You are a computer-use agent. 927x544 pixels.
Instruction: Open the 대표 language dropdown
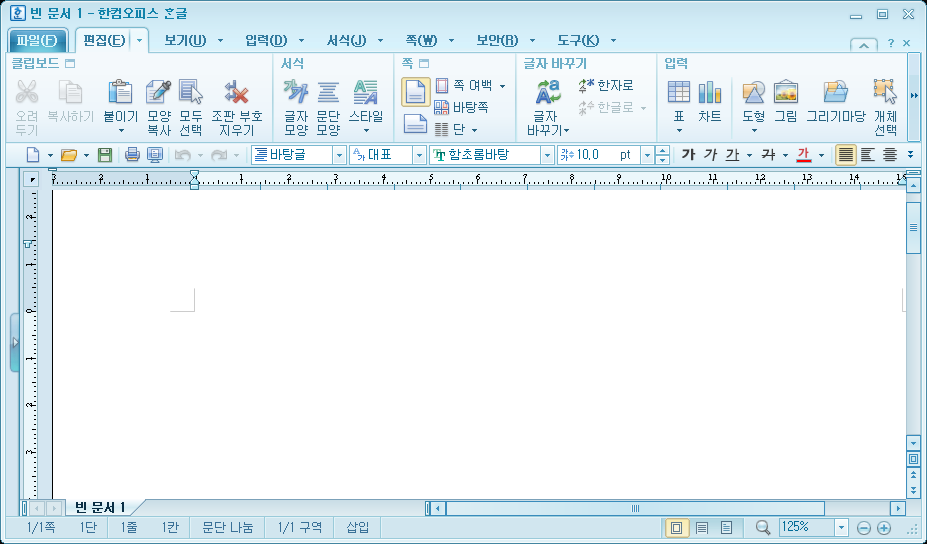[419, 156]
